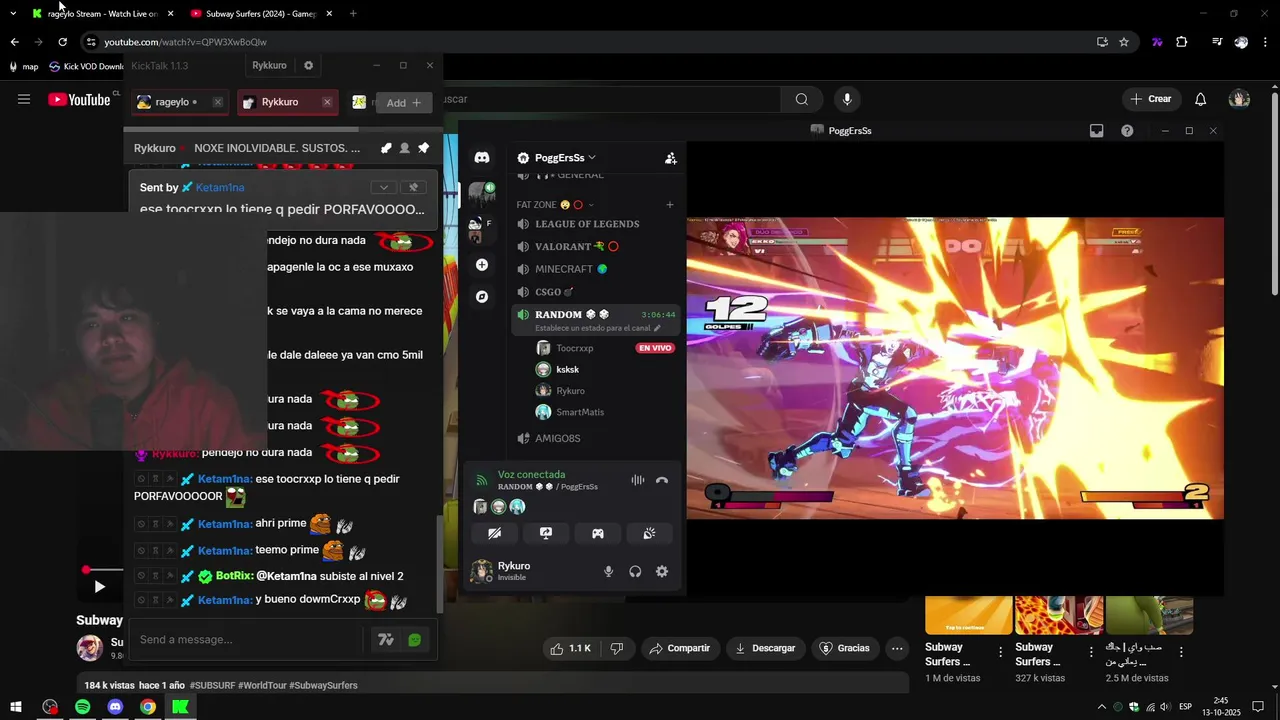Viewport: 1280px width, 720px height.
Task: Close the Rykkuro tab in KickTalk
Action: [x=327, y=102]
